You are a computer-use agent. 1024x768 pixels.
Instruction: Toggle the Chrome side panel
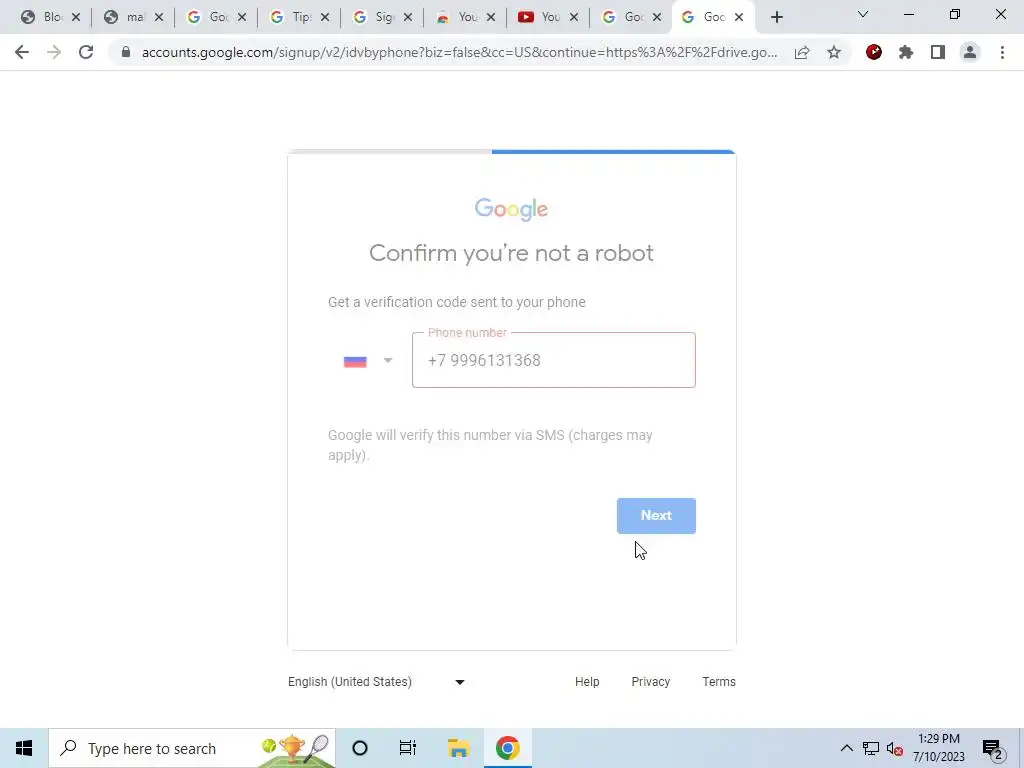point(938,52)
